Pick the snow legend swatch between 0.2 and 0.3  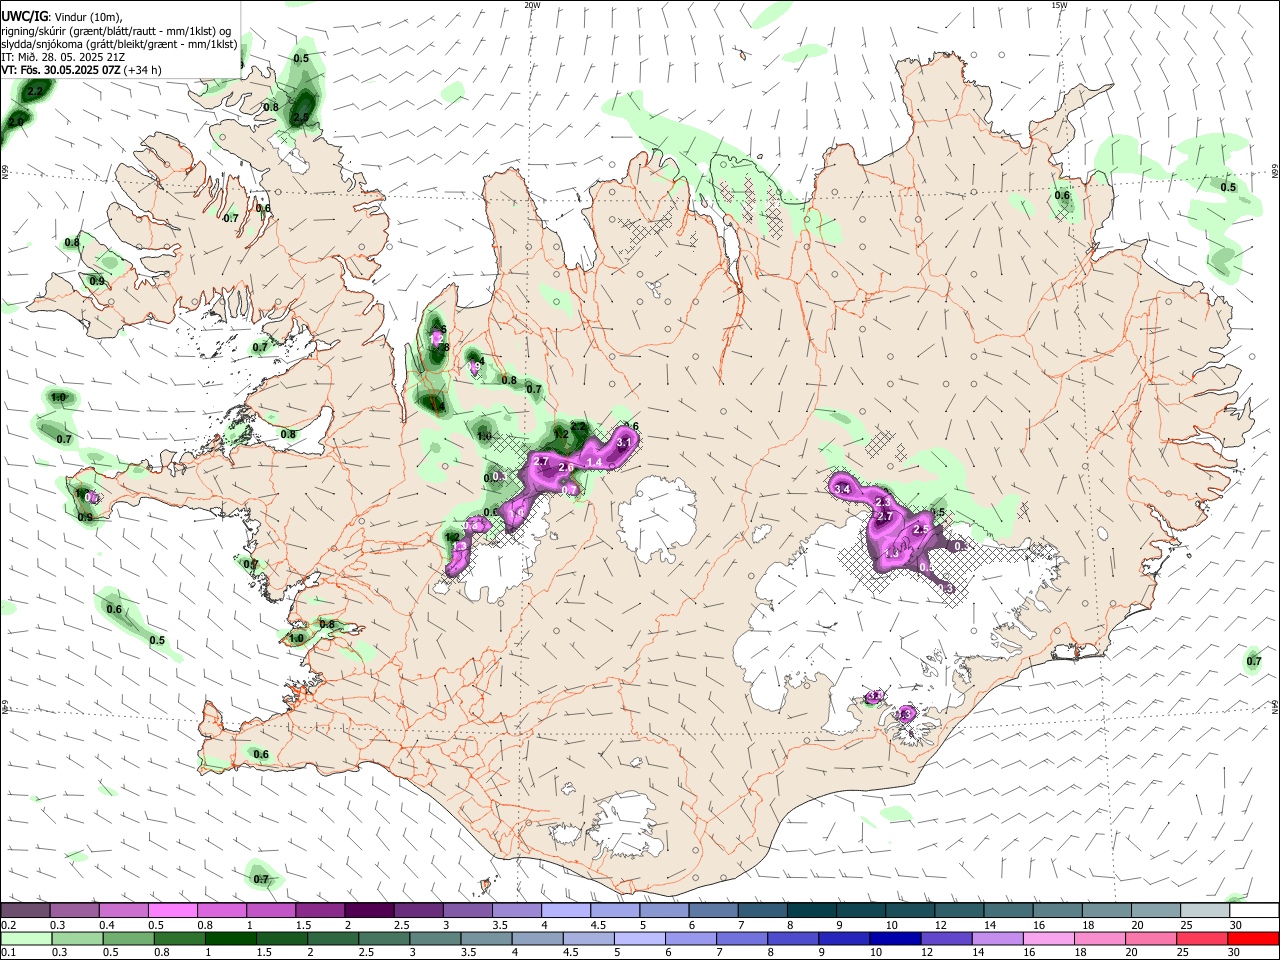25,910
